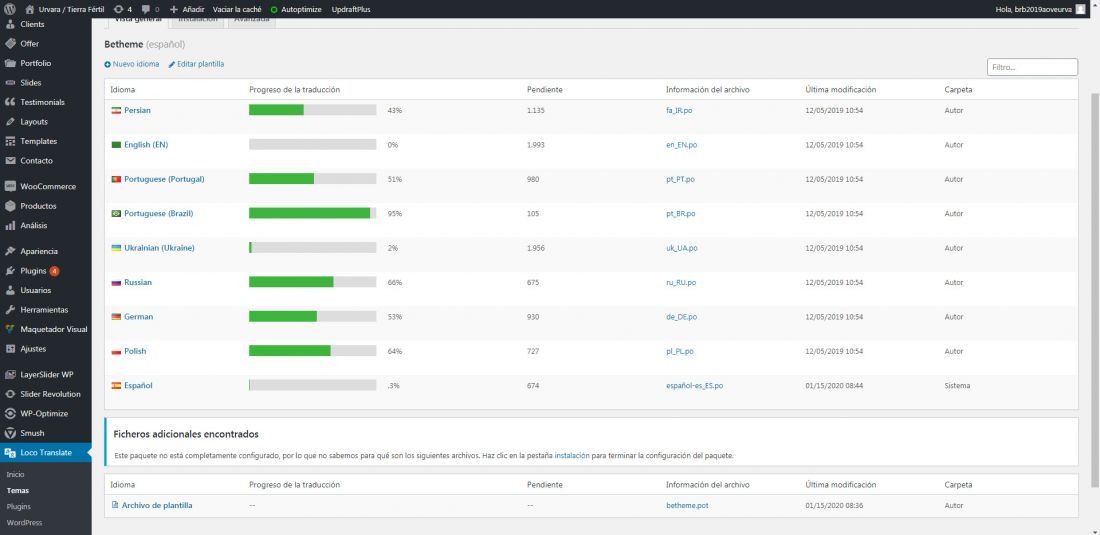Click Nuevo idioma link
This screenshot has height=535, width=1100.
click(x=132, y=65)
